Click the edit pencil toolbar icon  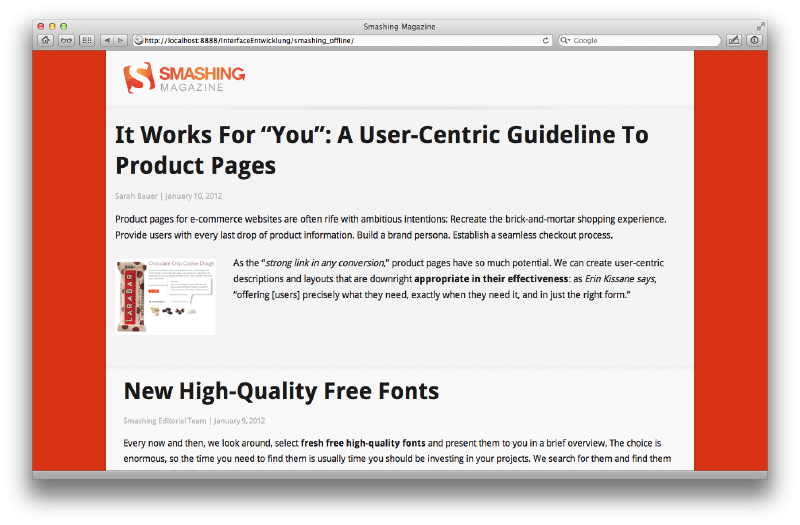734,40
